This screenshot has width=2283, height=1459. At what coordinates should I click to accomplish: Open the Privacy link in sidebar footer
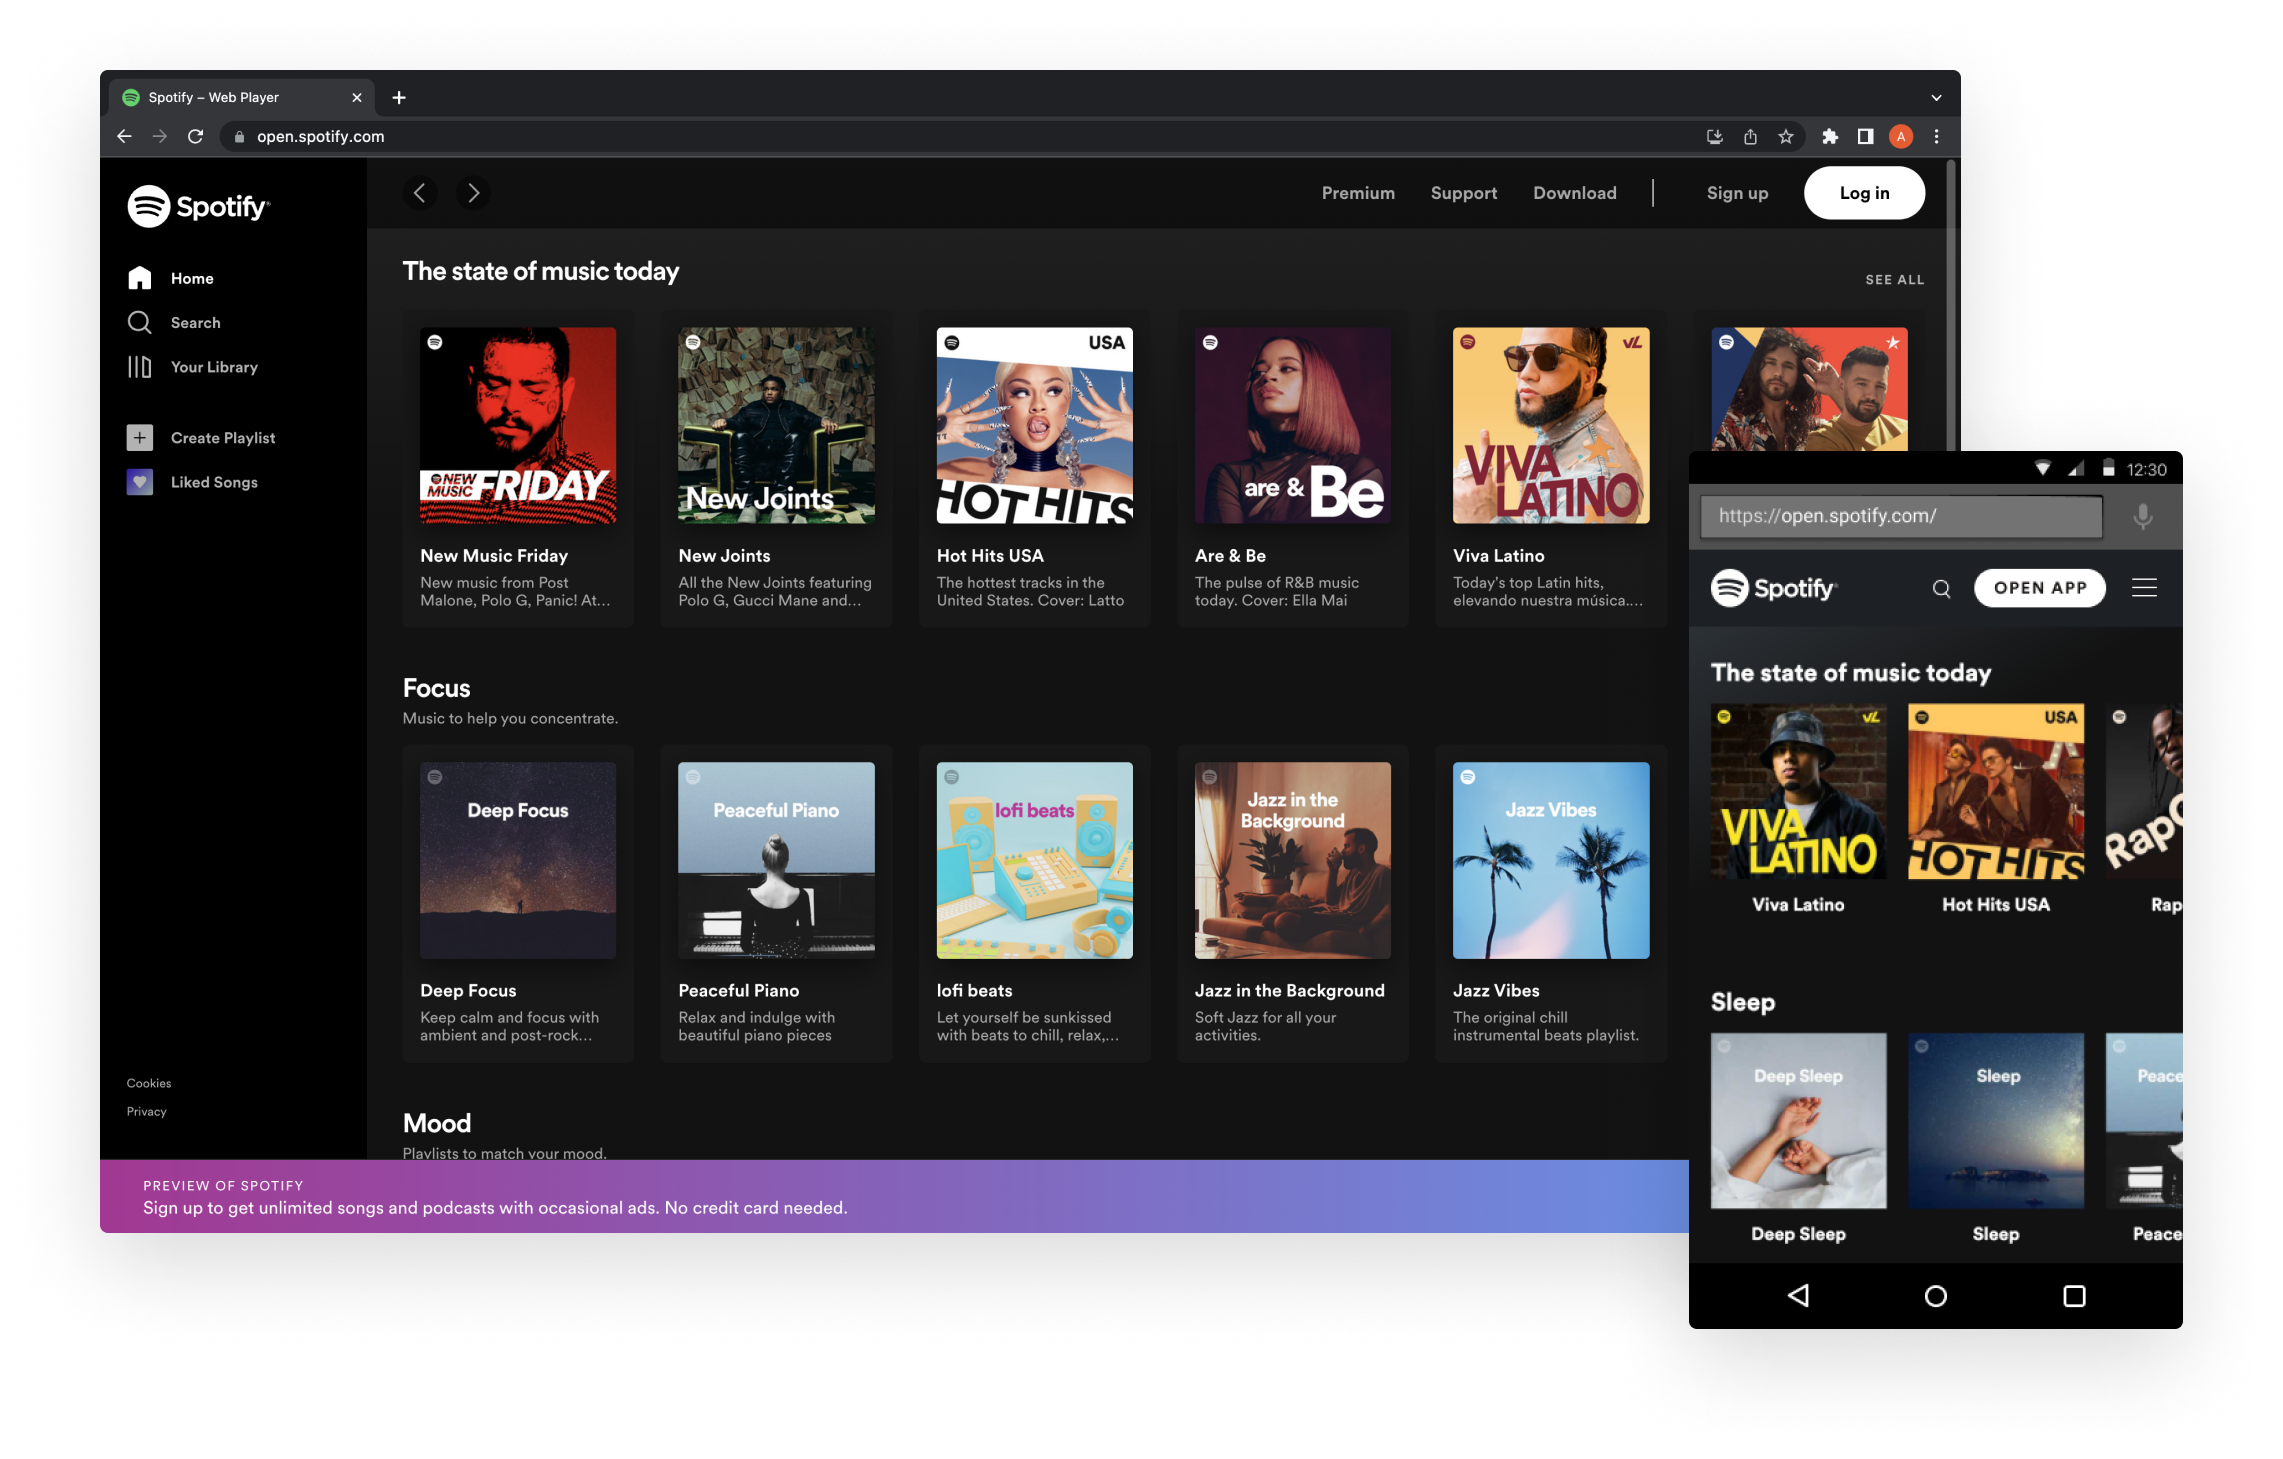click(x=146, y=1110)
